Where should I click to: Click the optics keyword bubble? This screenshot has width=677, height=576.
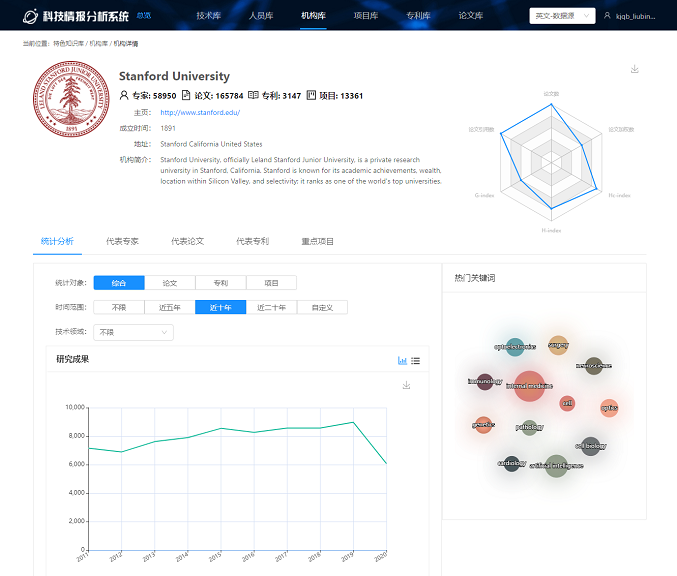[x=609, y=408]
